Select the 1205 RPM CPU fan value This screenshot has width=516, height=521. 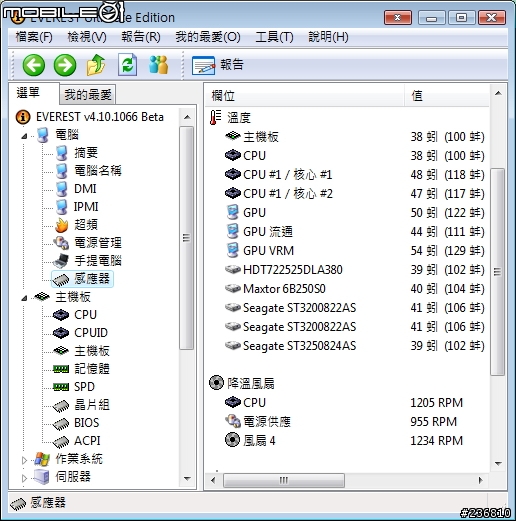436,403
